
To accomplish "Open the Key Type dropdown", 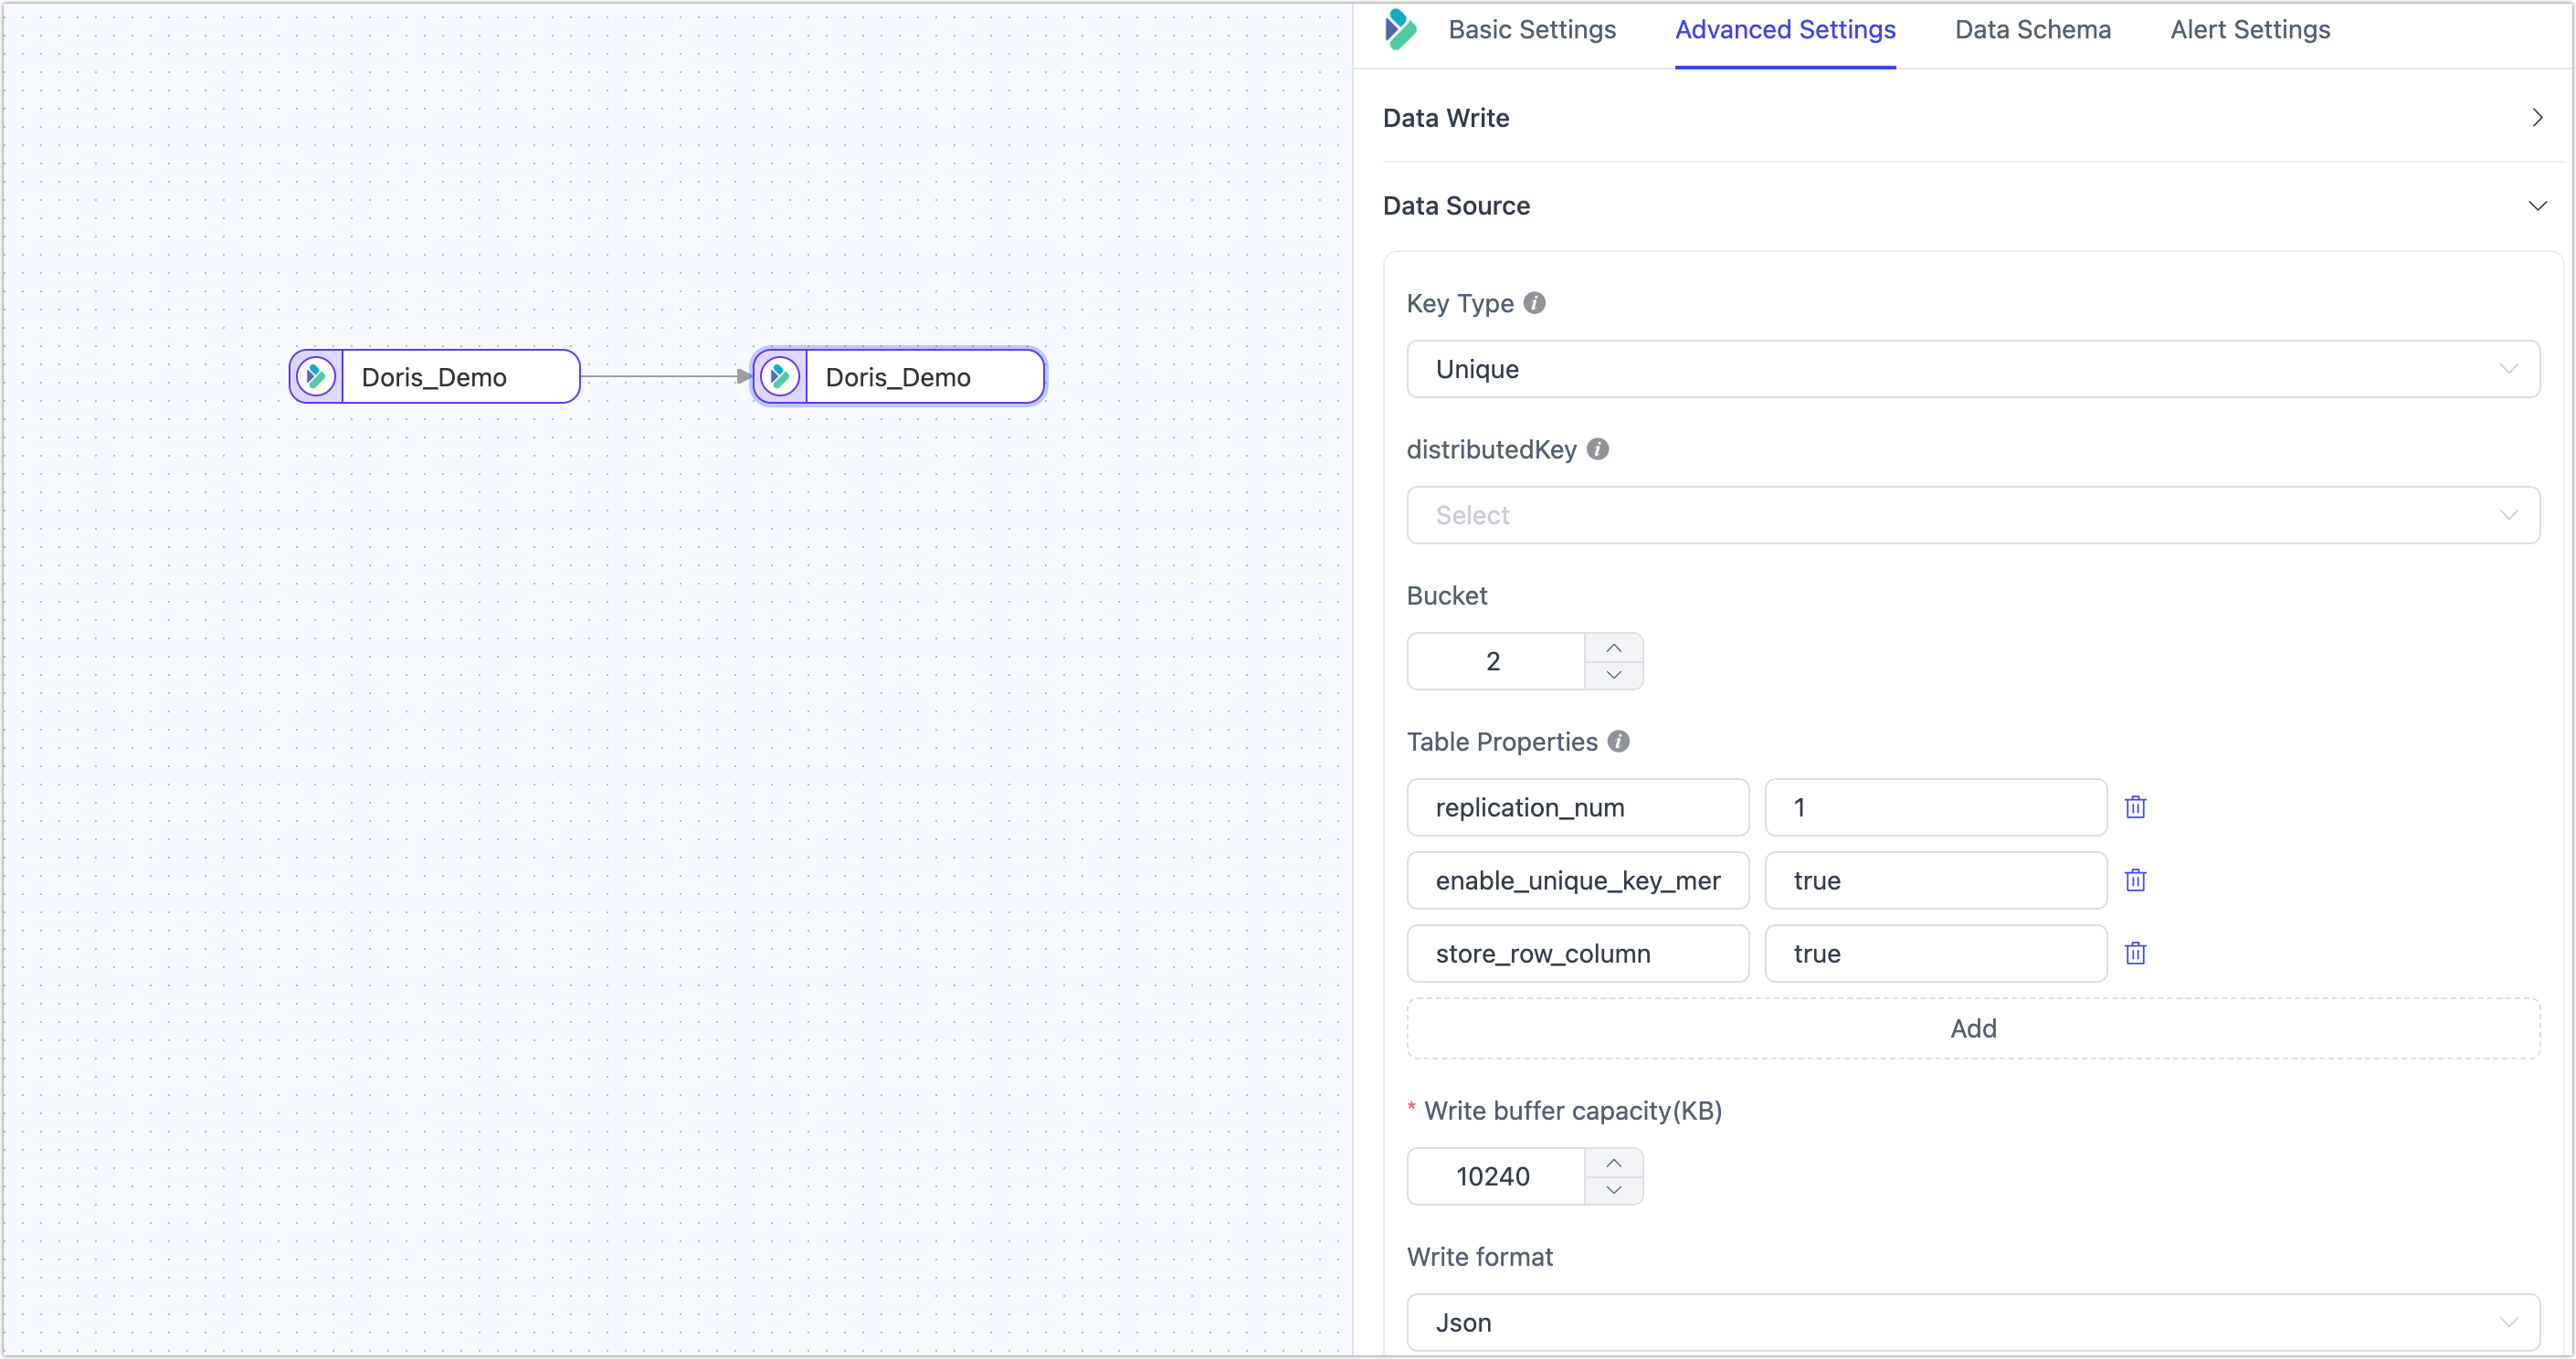I will pyautogui.click(x=1972, y=369).
